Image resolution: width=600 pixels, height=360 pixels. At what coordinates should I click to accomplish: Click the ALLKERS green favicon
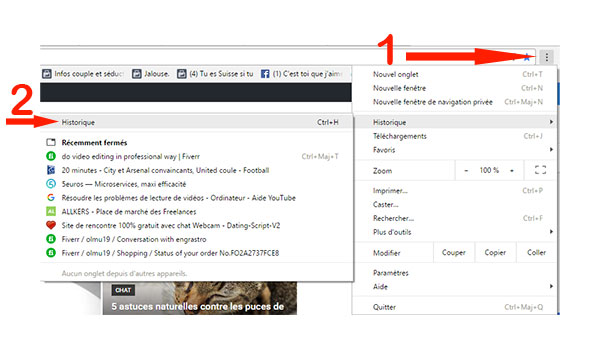51,212
